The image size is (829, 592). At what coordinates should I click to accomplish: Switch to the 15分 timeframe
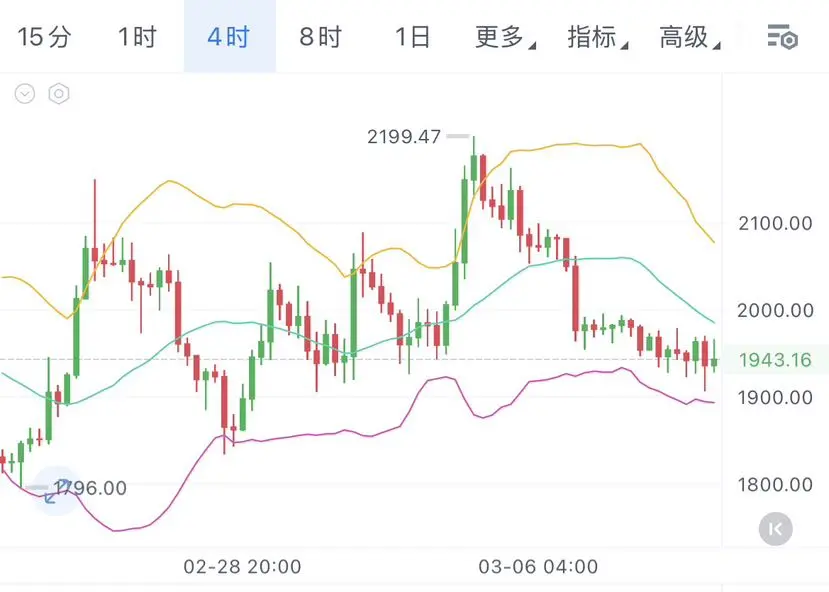pyautogui.click(x=45, y=38)
